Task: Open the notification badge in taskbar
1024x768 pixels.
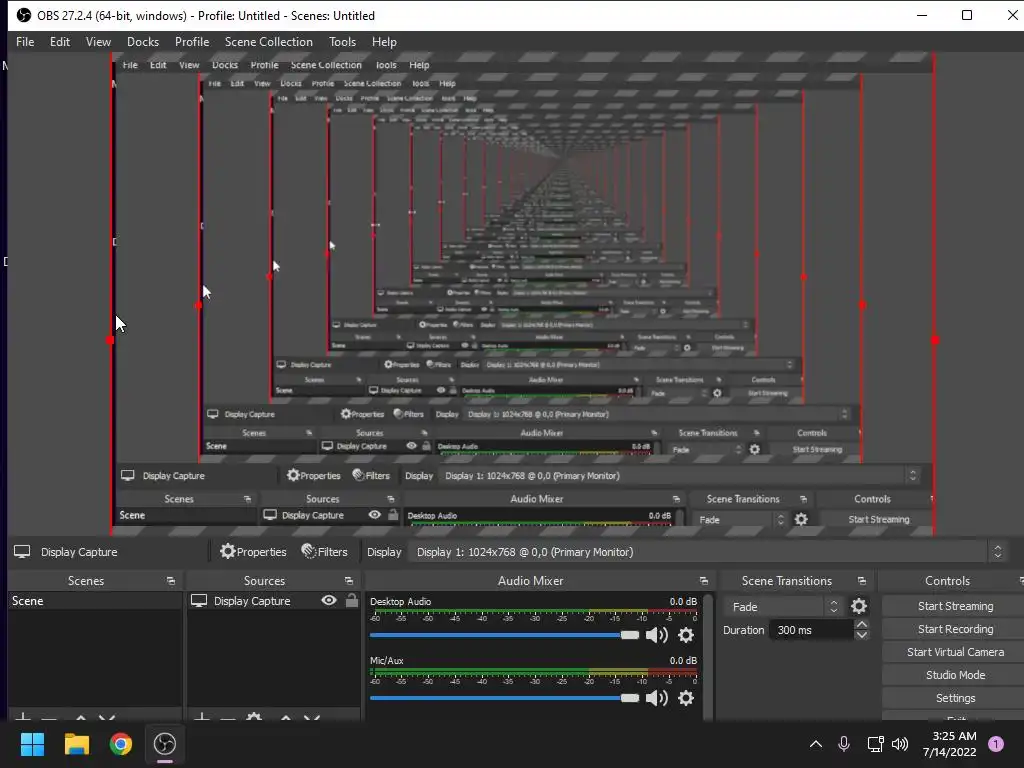Action: [x=996, y=744]
